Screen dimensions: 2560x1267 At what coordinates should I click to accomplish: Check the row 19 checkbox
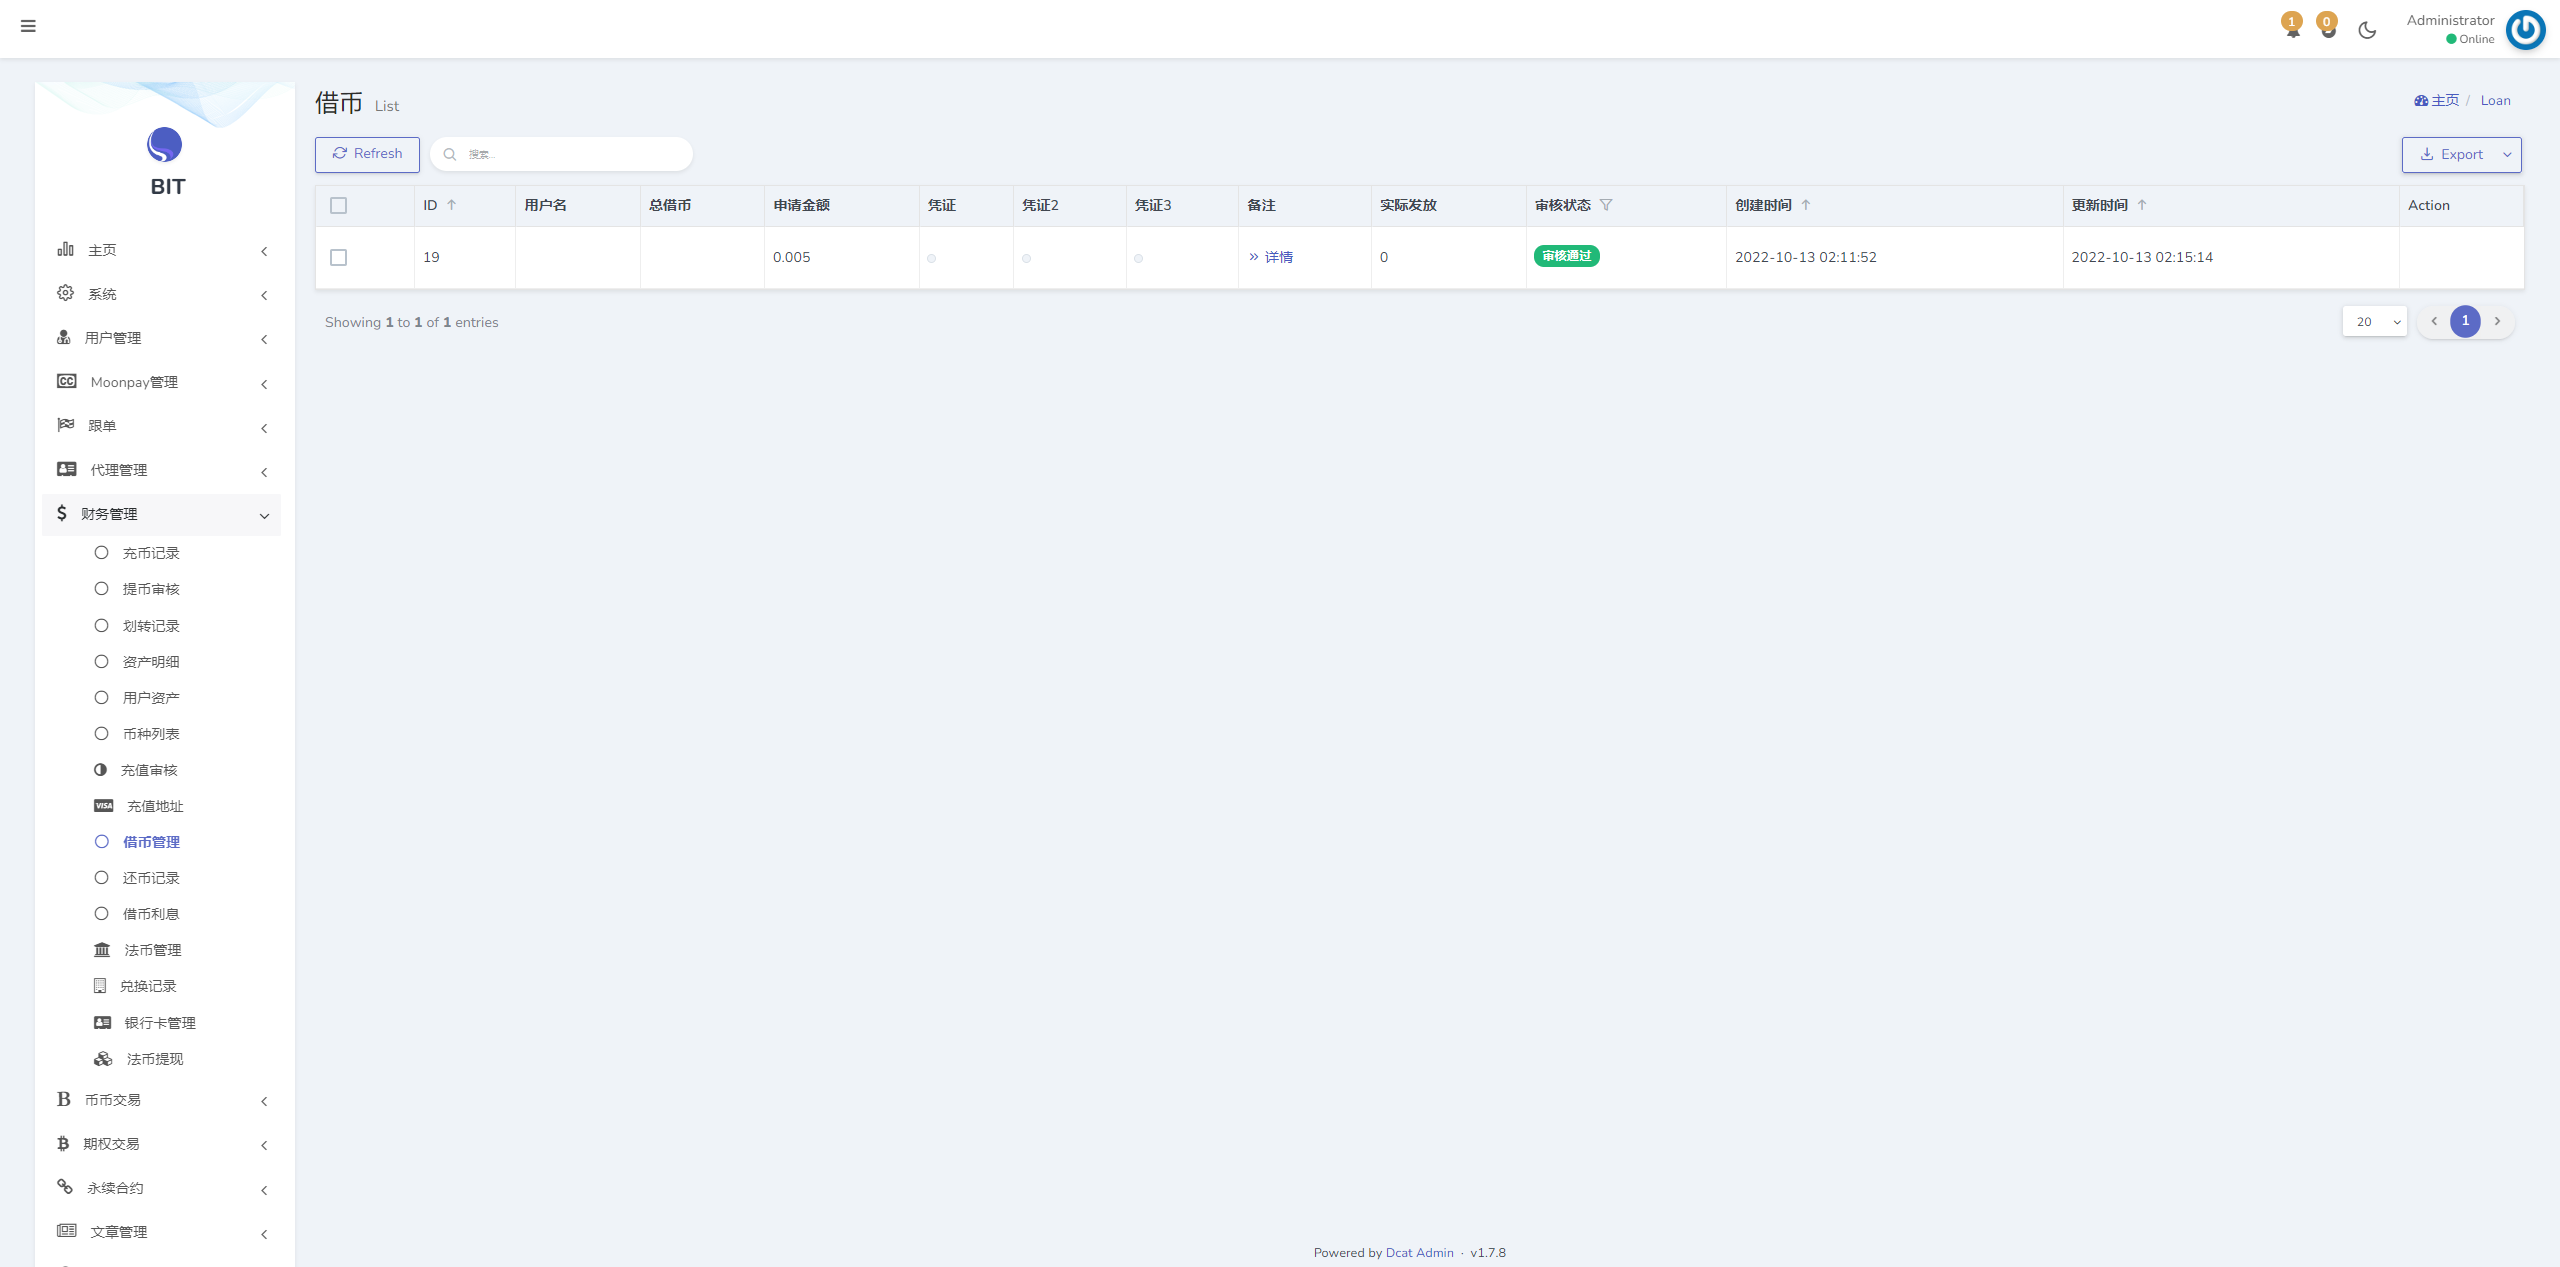click(x=339, y=258)
